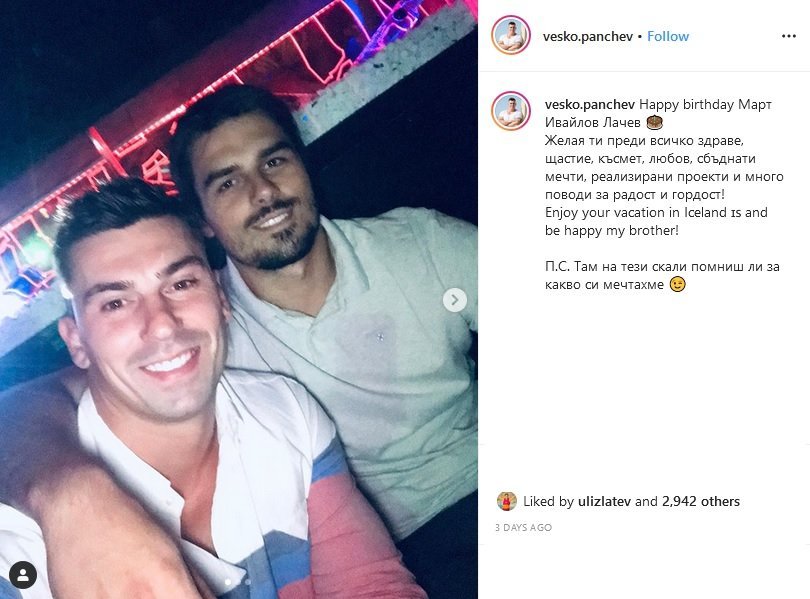Open the vesko.panchev profile picture in the header
This screenshot has width=810, height=599.
[x=511, y=36]
